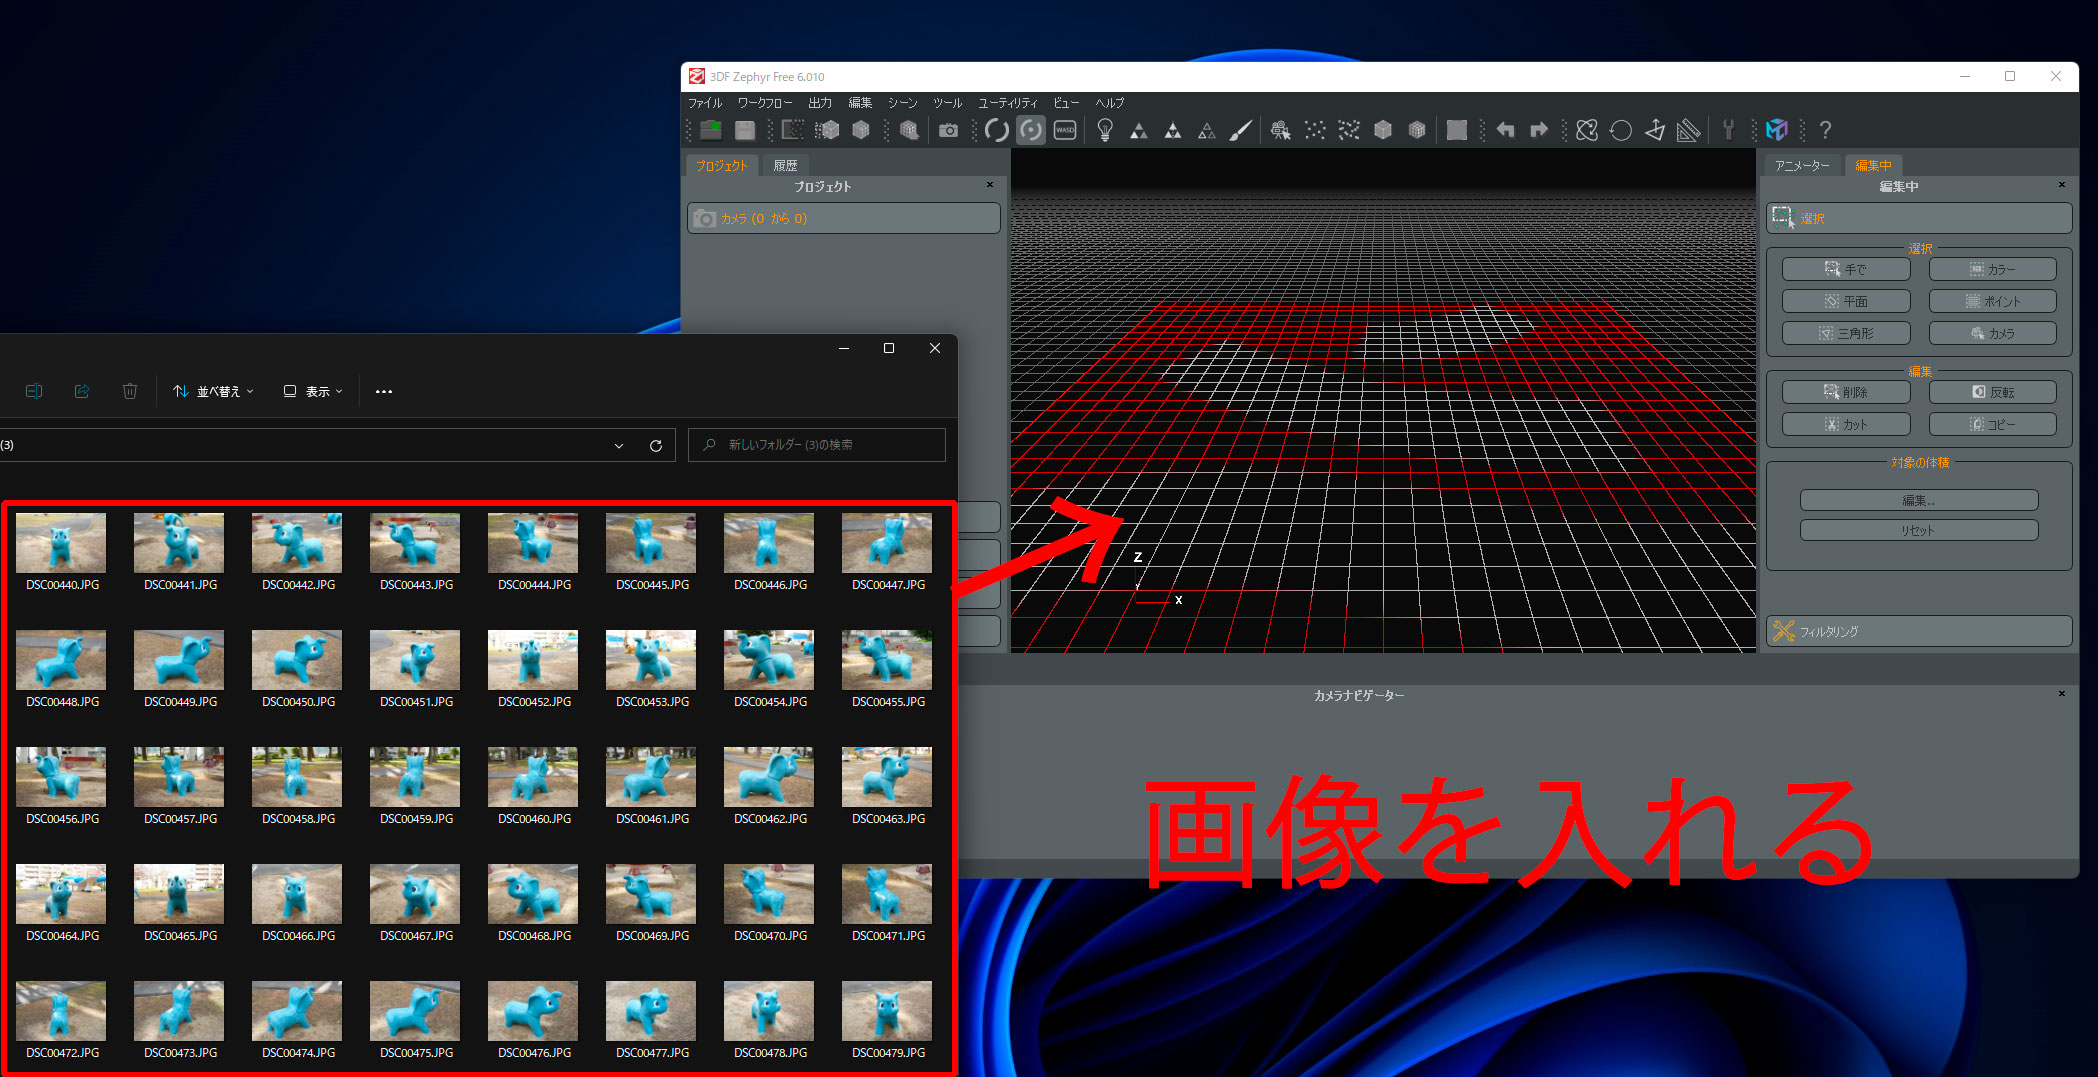Click the ポイント selection button
The image size is (2098, 1077).
(x=1993, y=301)
